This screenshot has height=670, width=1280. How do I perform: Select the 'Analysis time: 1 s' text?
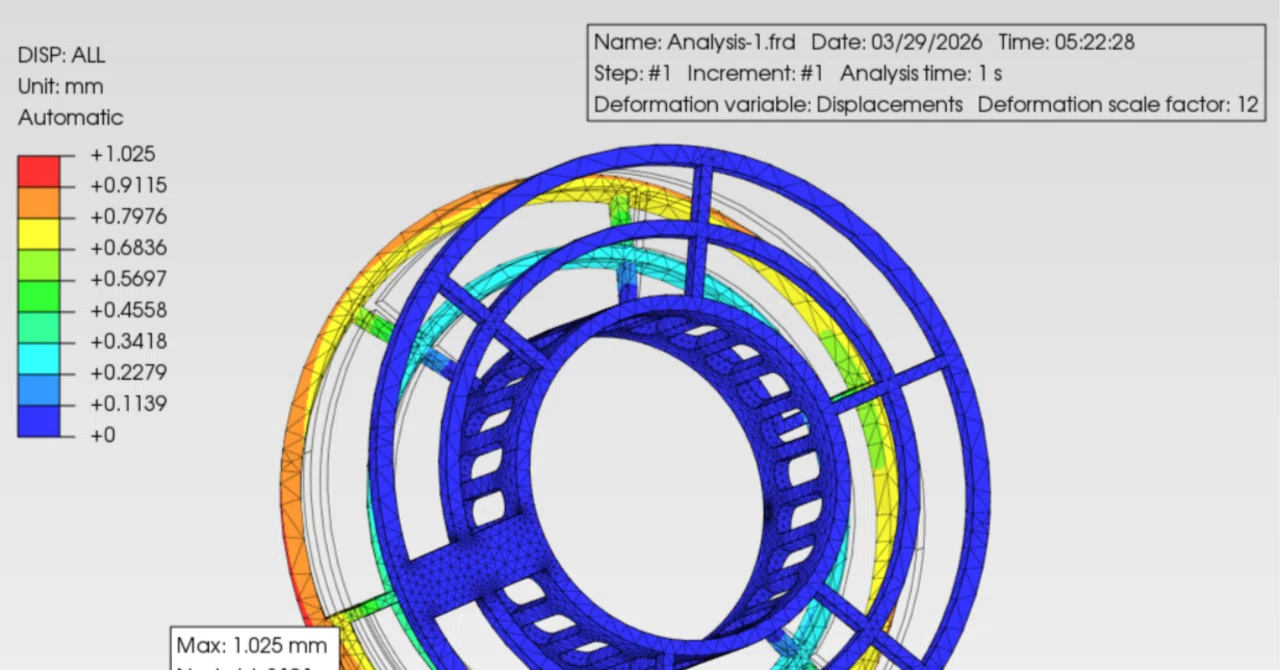click(x=921, y=73)
